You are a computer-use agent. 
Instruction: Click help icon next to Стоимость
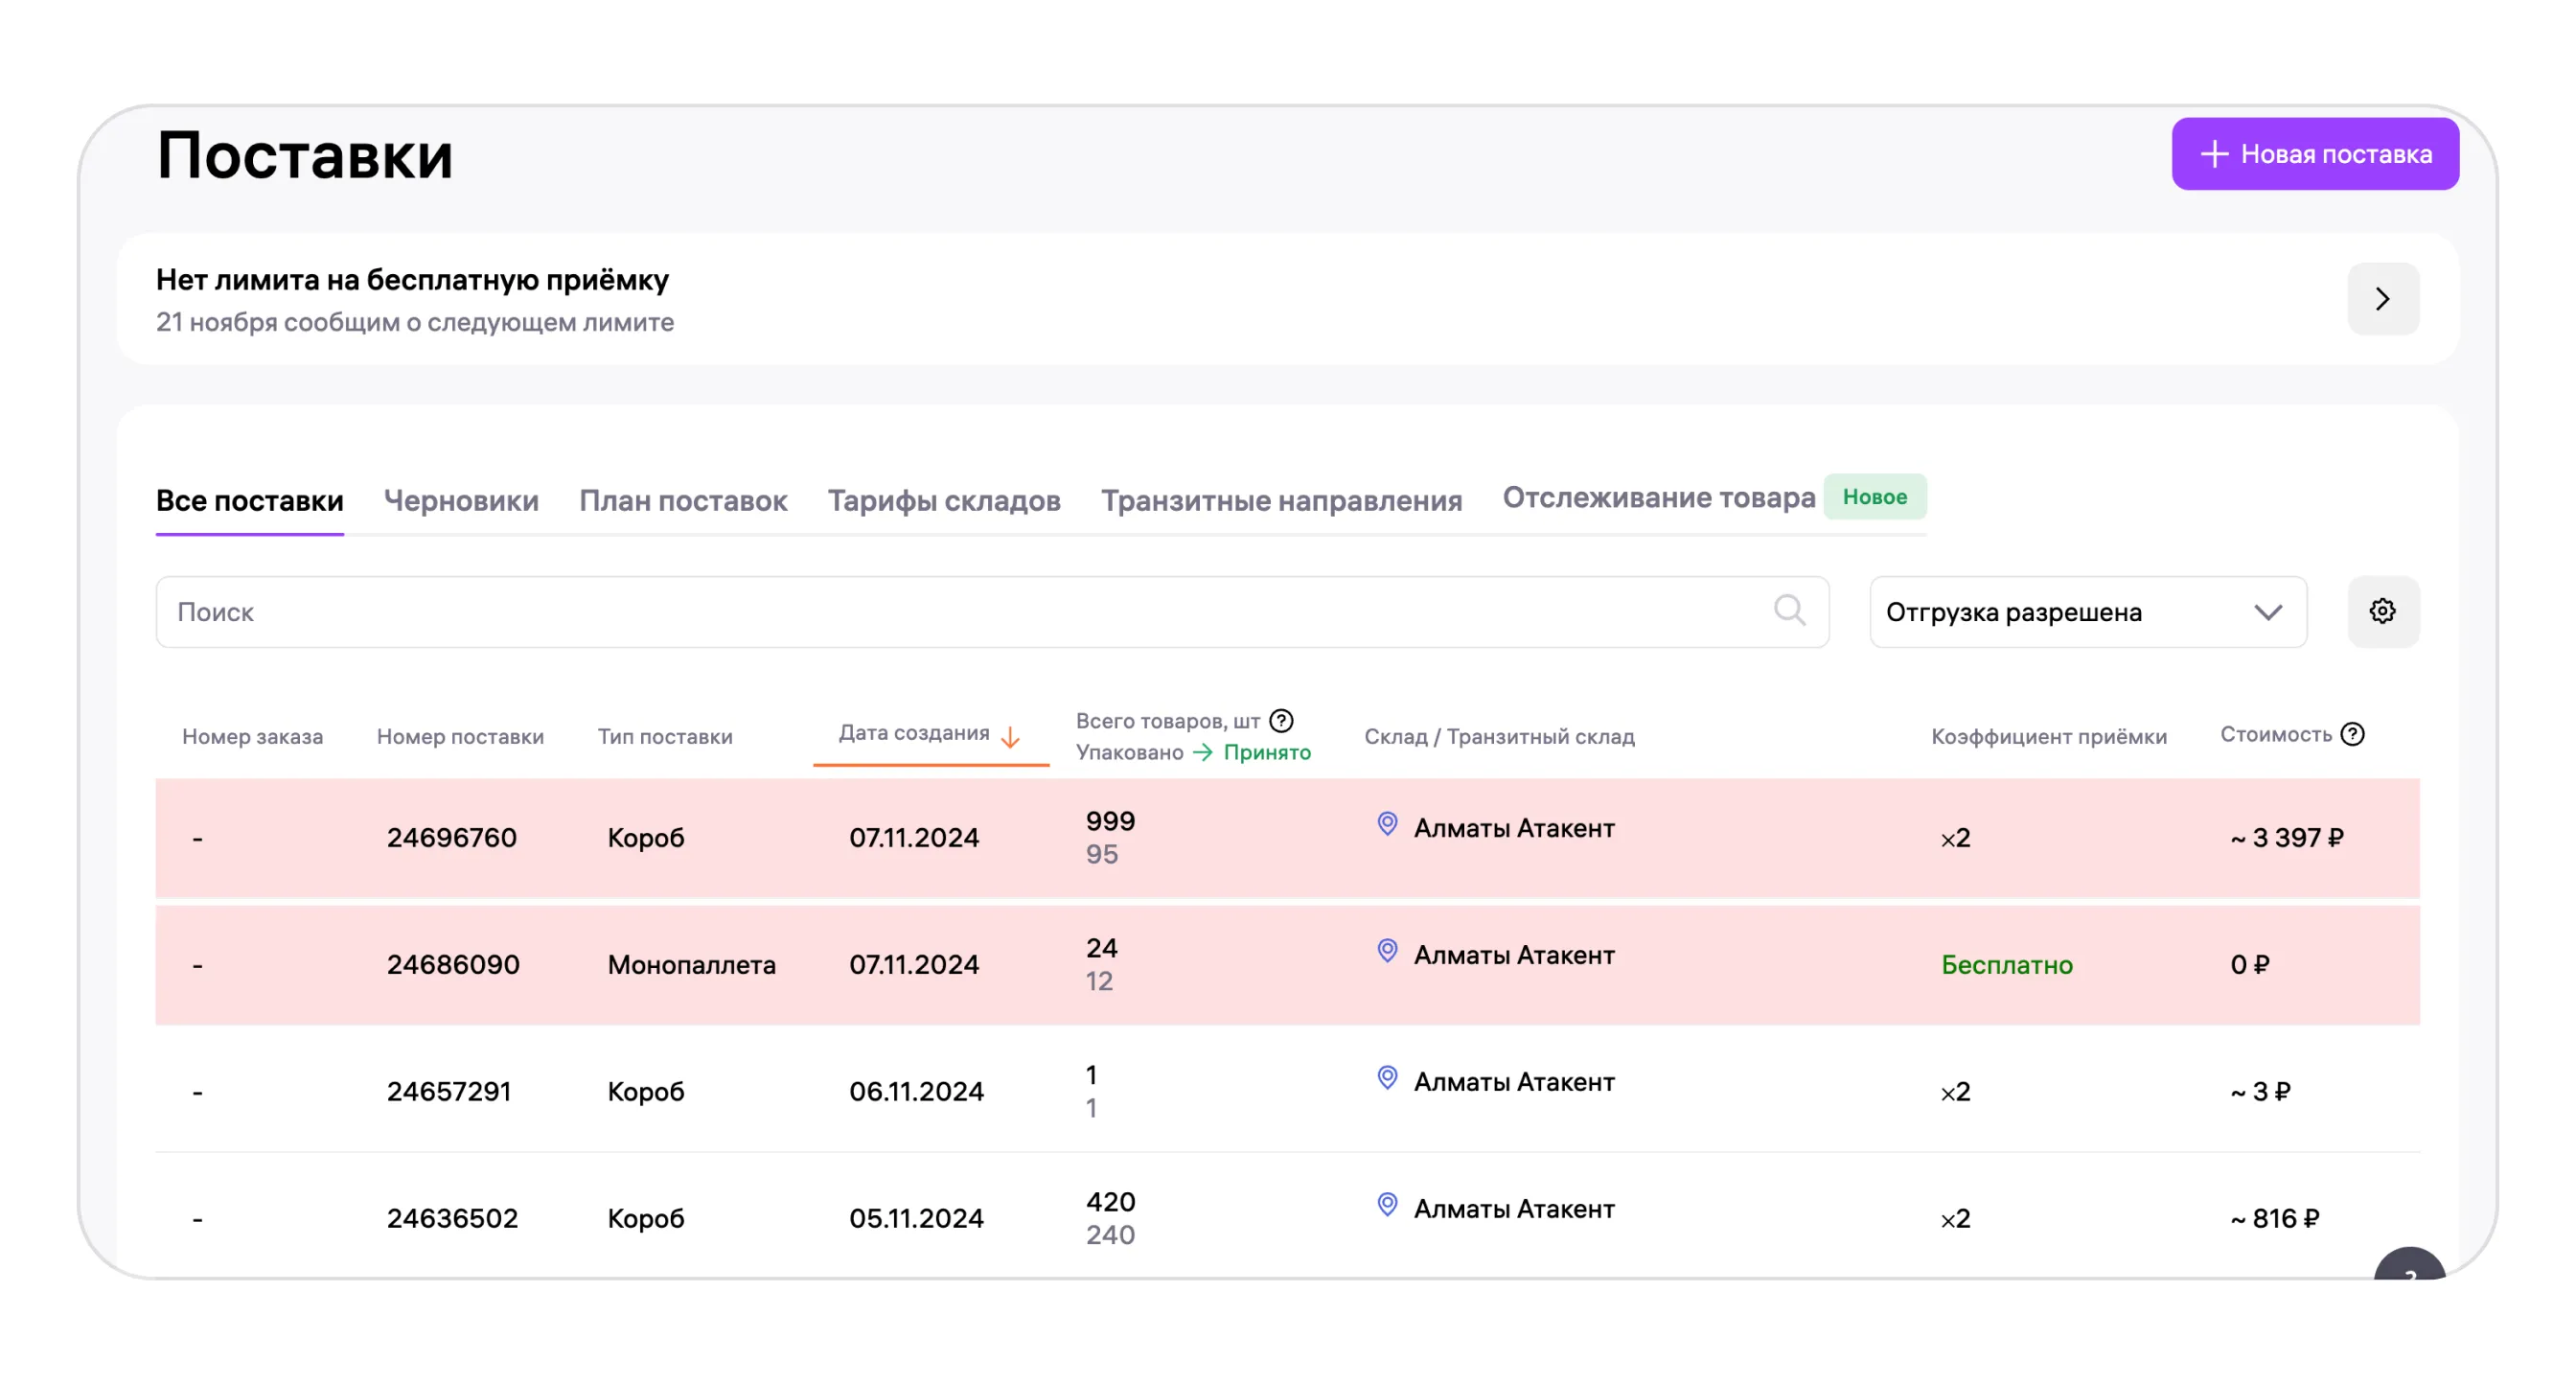coord(2353,734)
